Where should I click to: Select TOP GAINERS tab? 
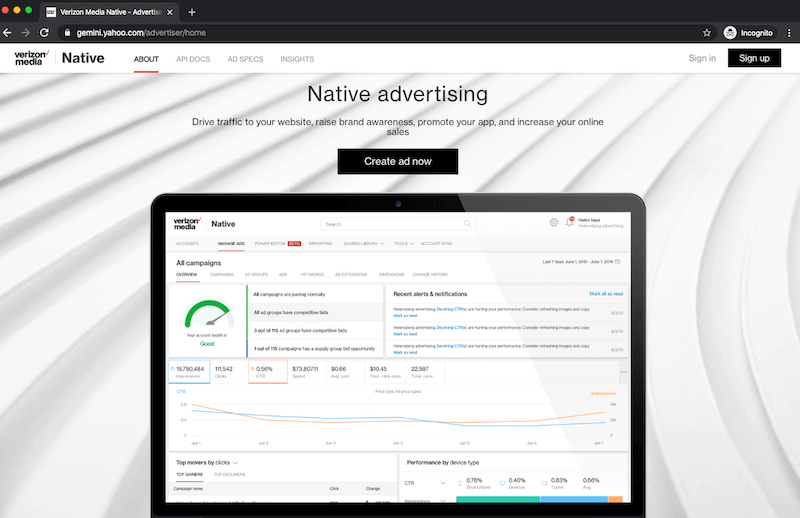(x=189, y=475)
